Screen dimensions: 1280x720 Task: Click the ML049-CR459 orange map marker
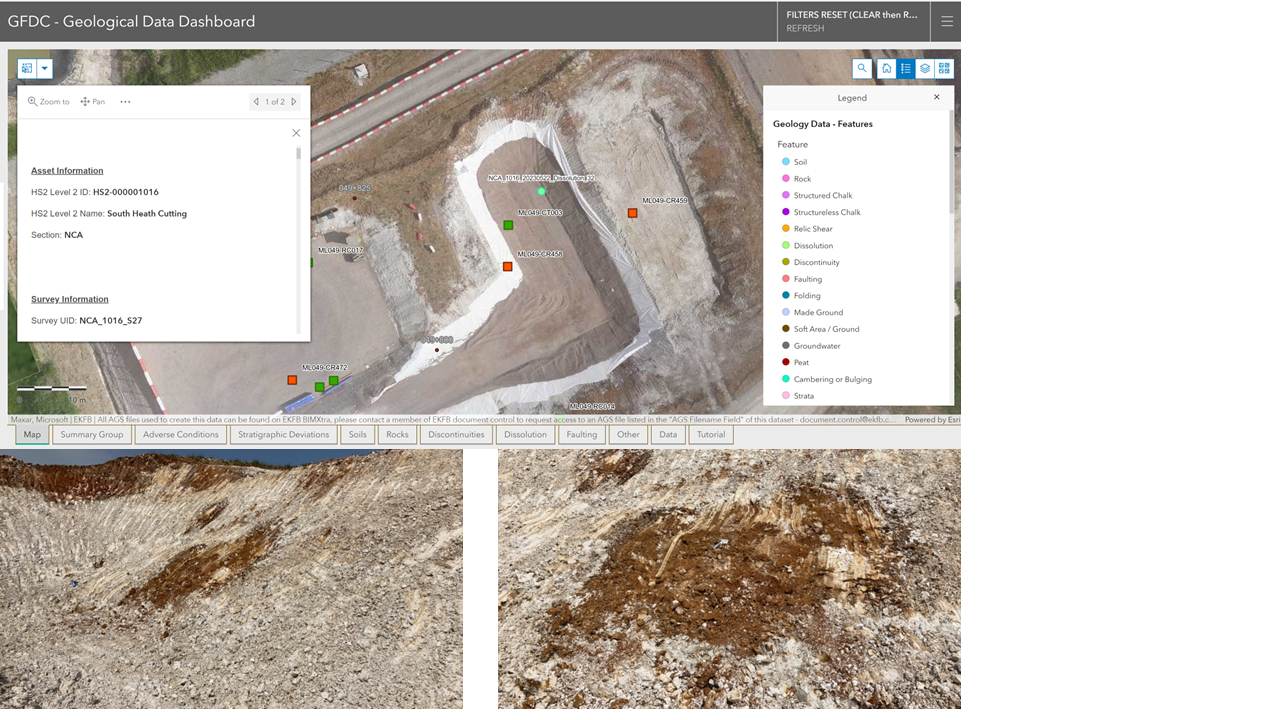click(x=633, y=213)
